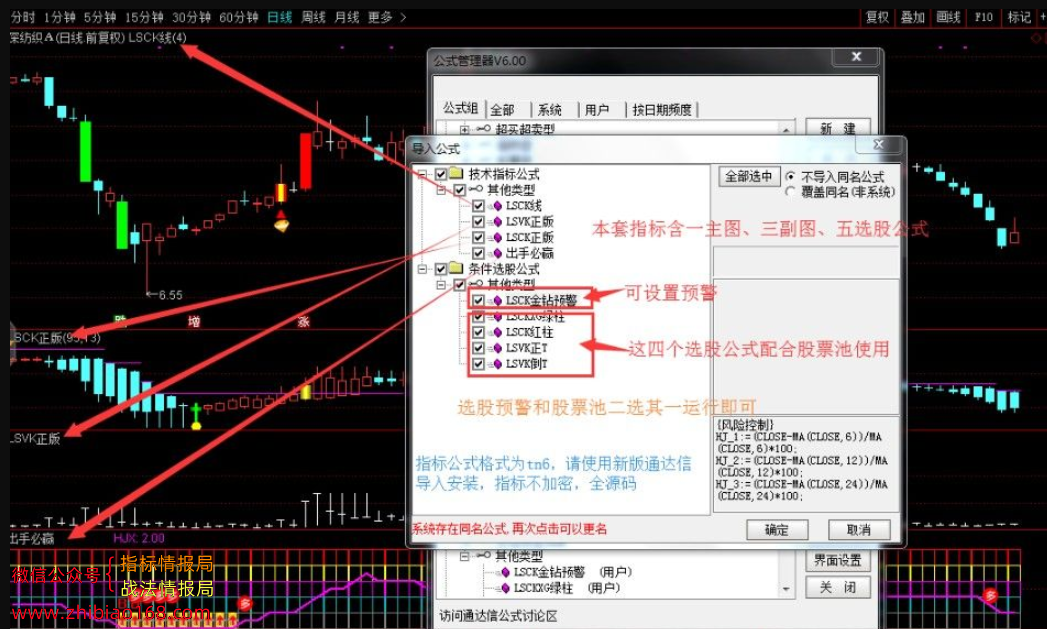Click the purple icon beside LSCK红柱
Screen dimensions: 1047x629
coord(497,333)
